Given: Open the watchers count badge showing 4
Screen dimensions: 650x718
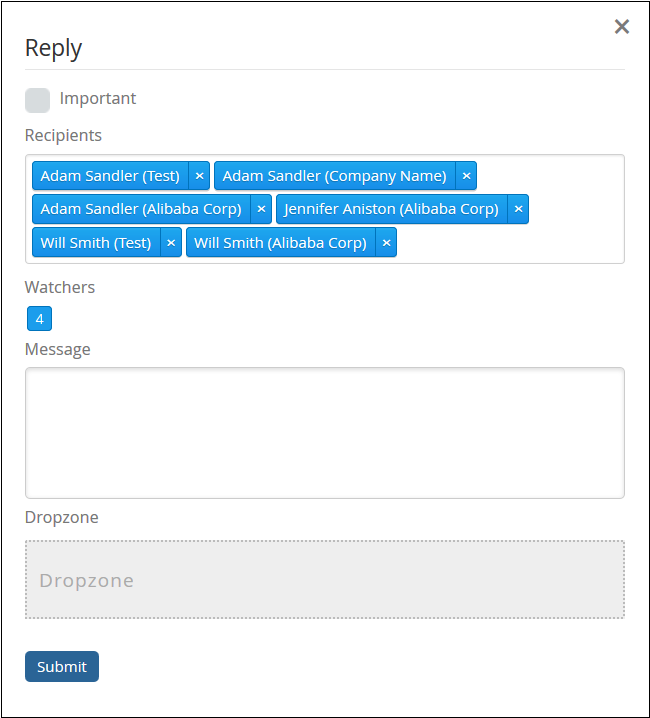Looking at the screenshot, I should point(39,319).
